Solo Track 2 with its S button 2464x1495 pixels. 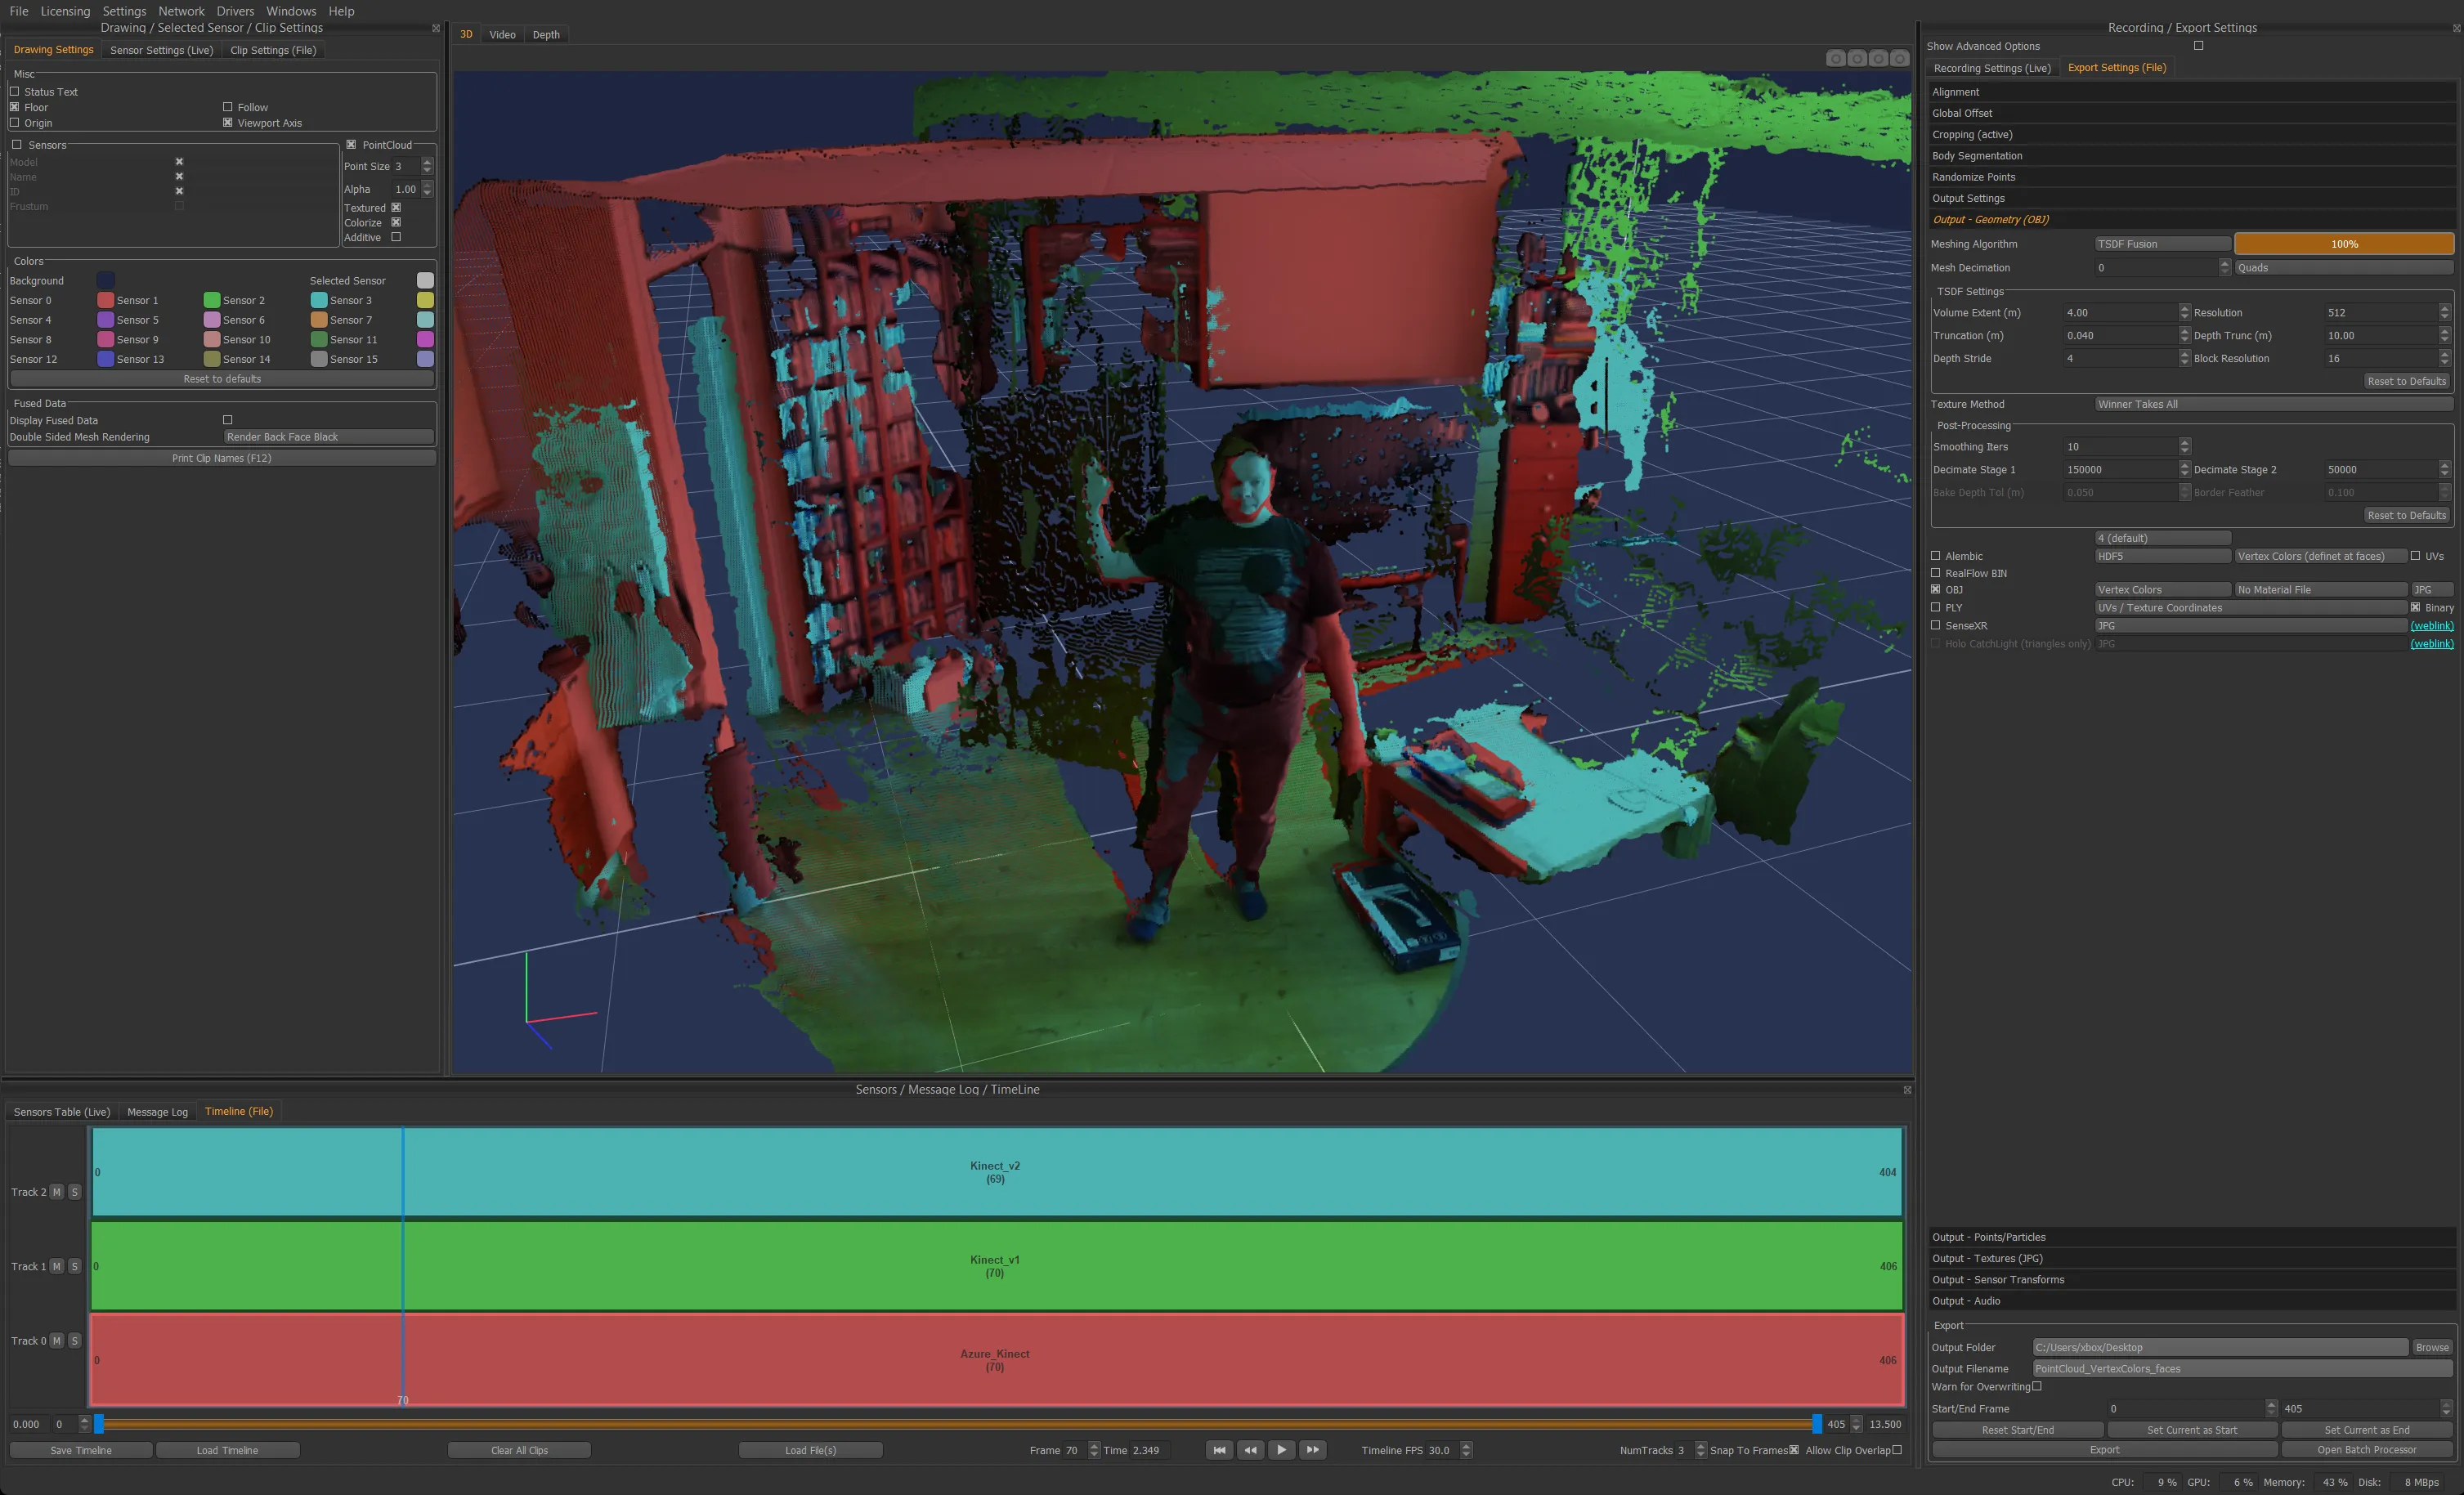75,1192
